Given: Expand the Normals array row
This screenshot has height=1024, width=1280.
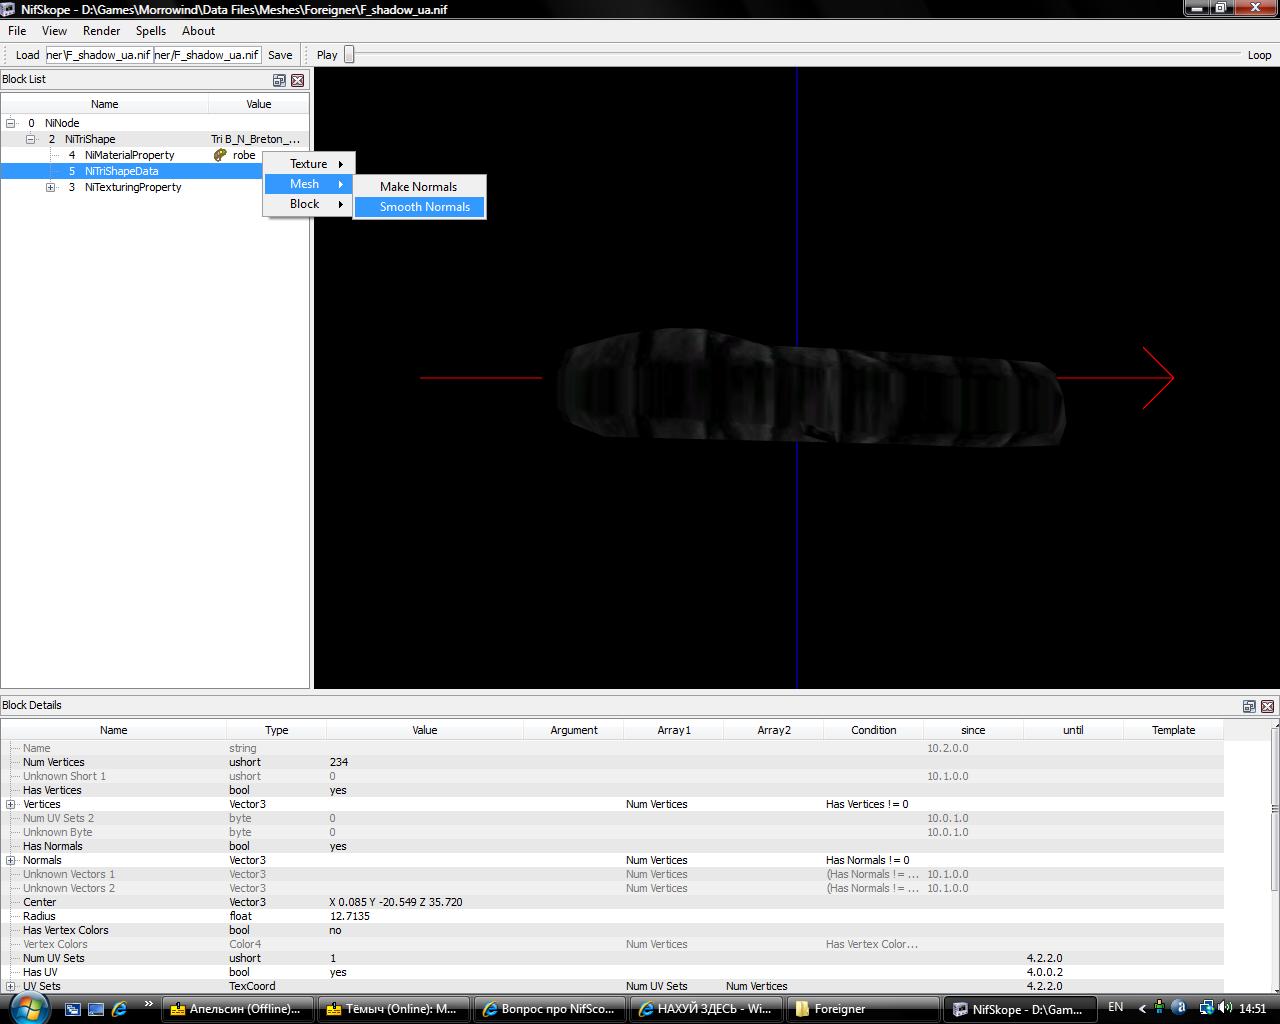Looking at the screenshot, I should point(11,860).
